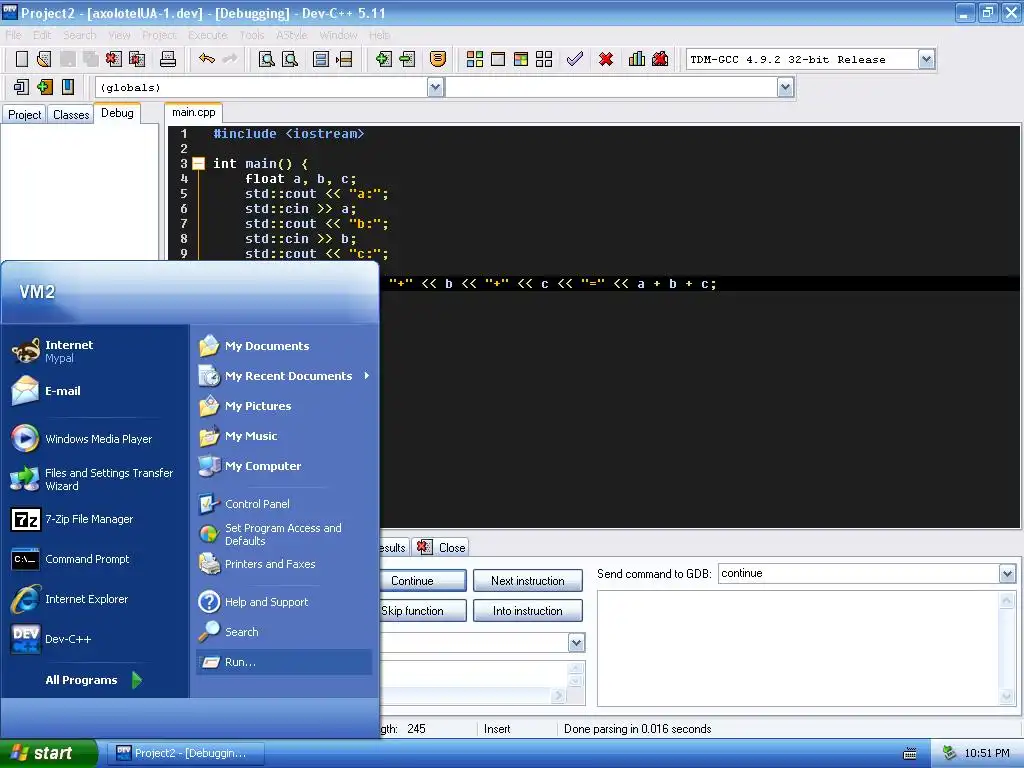
Task: Select the Debug side panel tab
Action: 118,113
